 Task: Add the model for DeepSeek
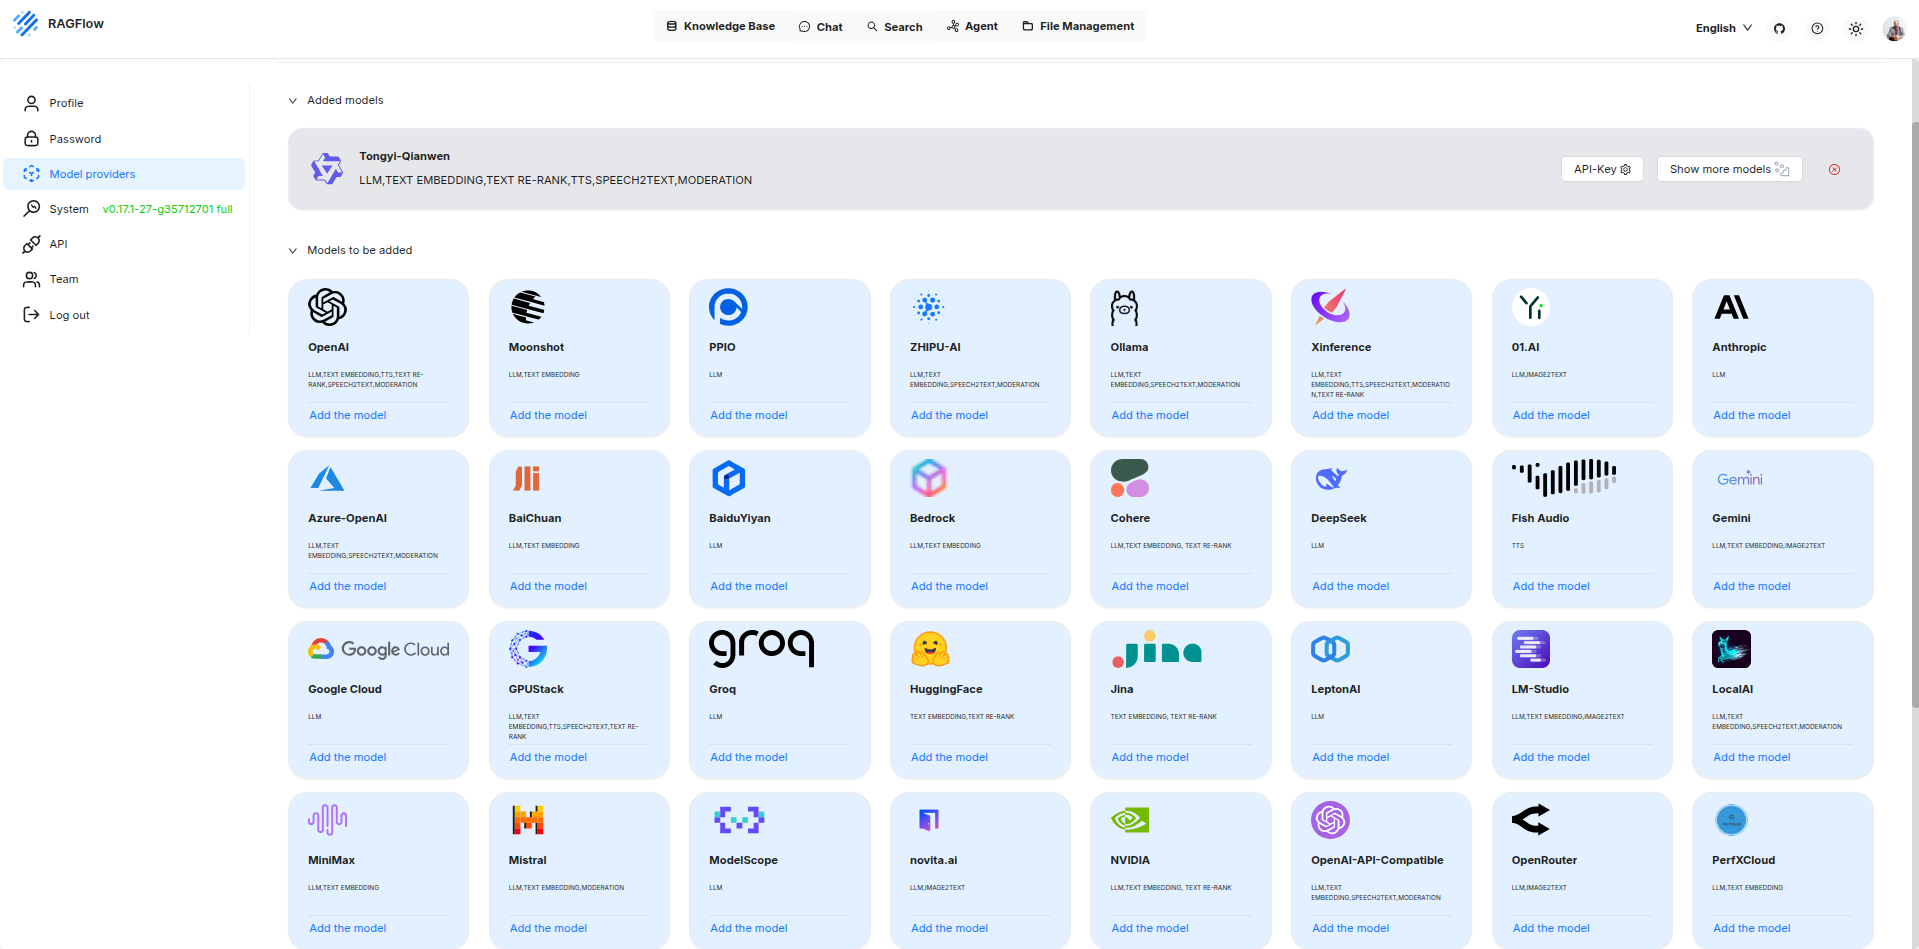[1351, 586]
